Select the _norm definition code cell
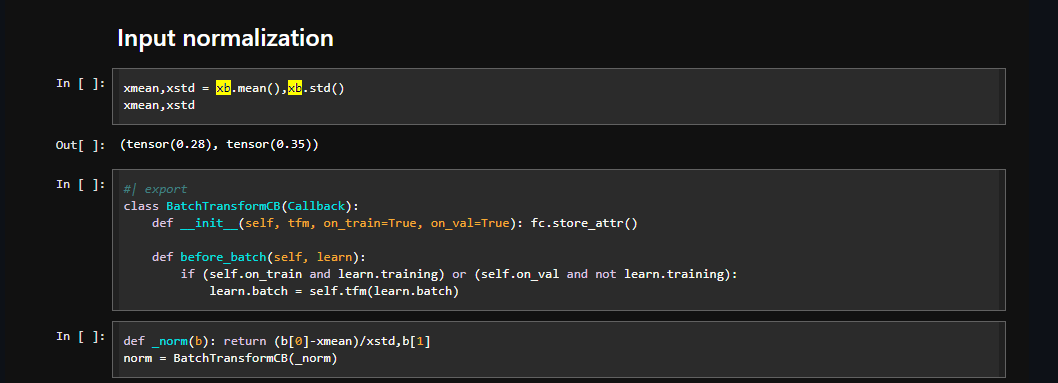1058x383 pixels. (x=559, y=349)
